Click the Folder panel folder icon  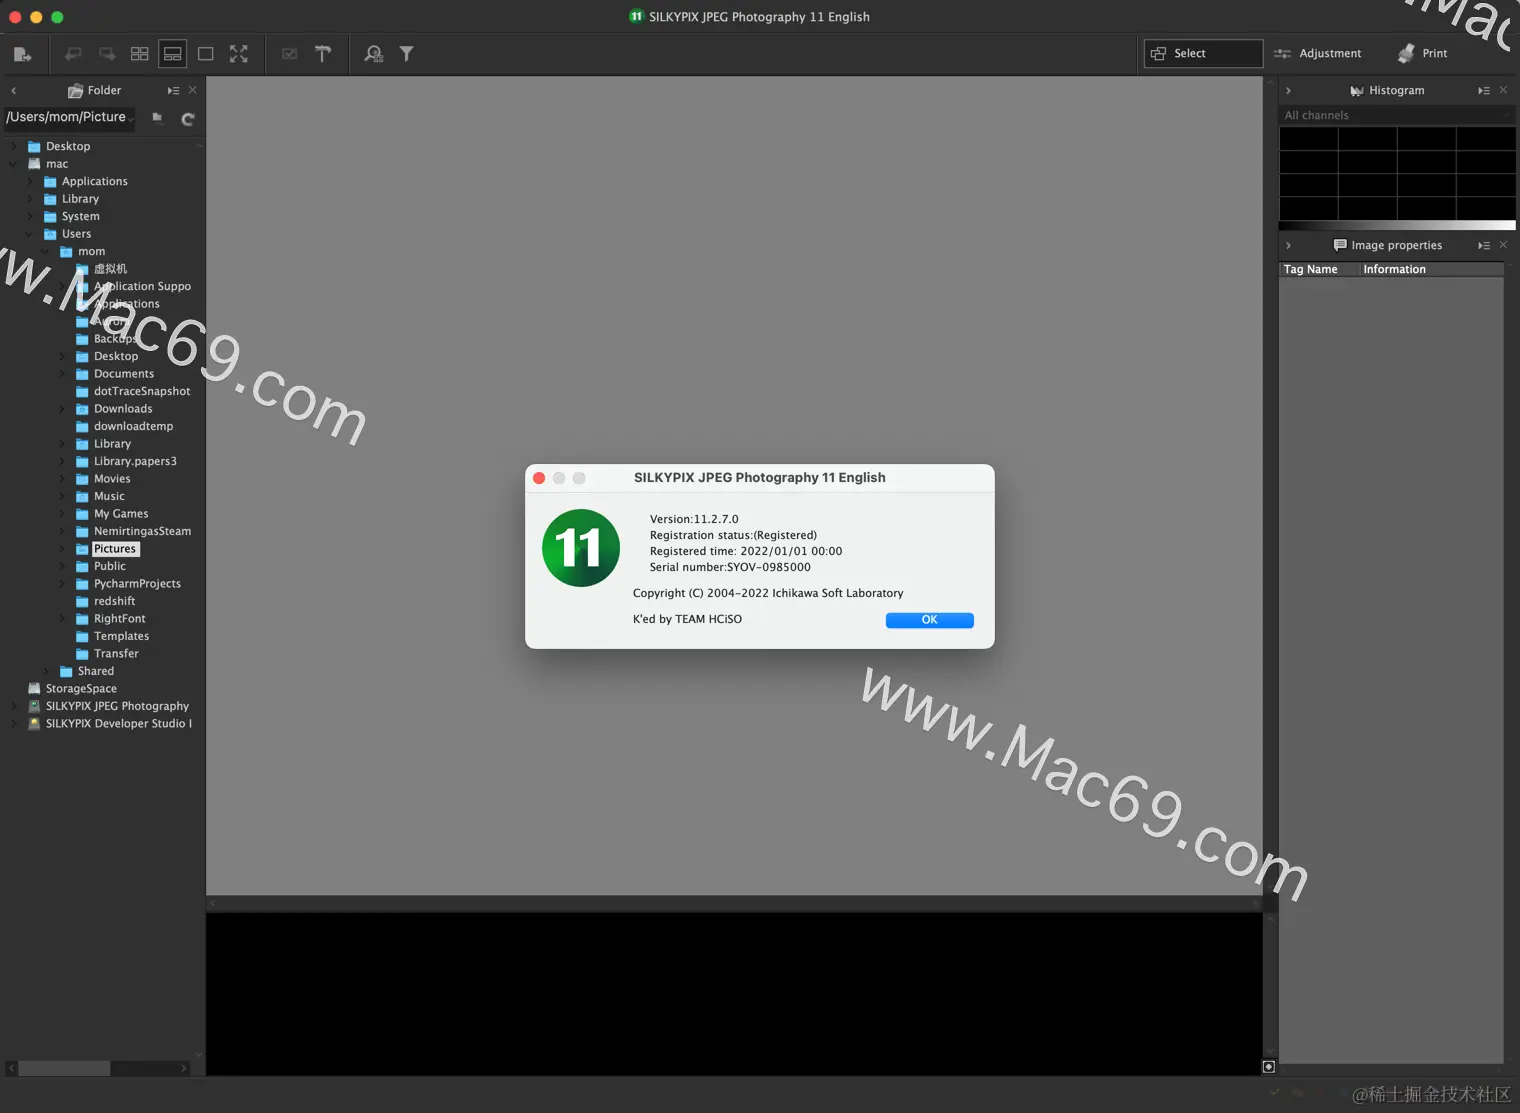pos(75,91)
